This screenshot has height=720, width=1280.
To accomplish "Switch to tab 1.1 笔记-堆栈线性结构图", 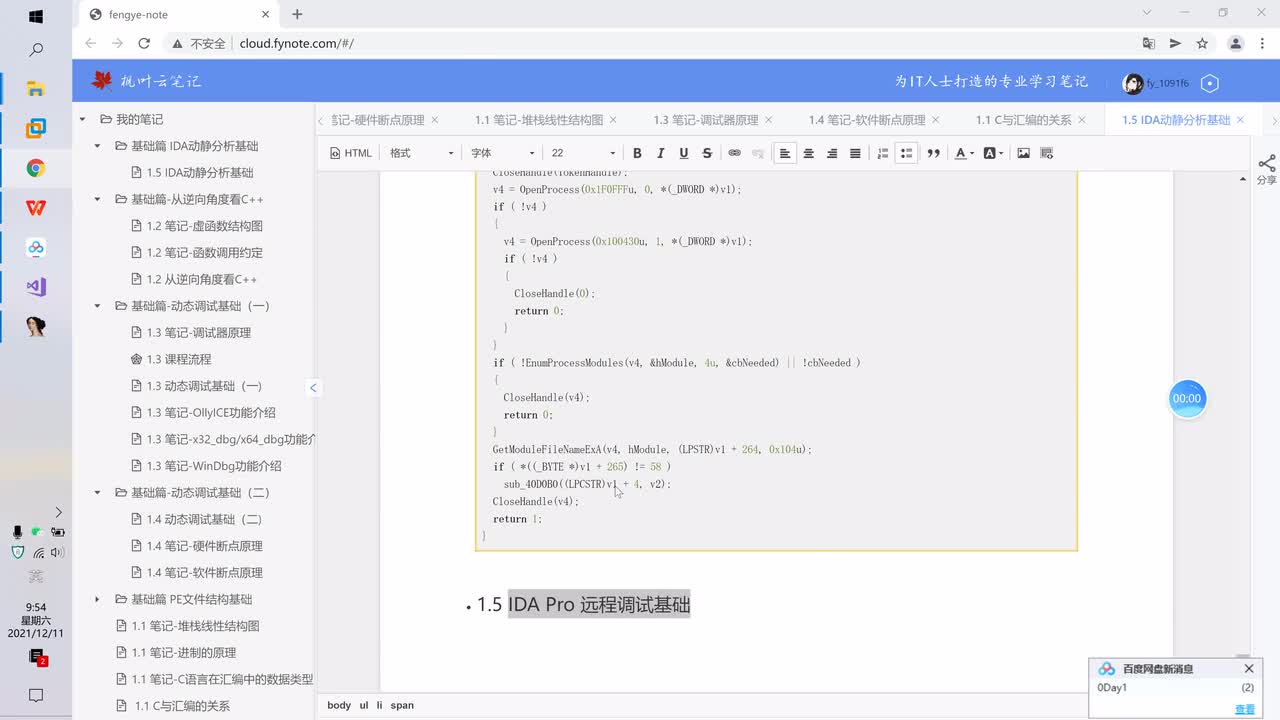I will (x=539, y=120).
